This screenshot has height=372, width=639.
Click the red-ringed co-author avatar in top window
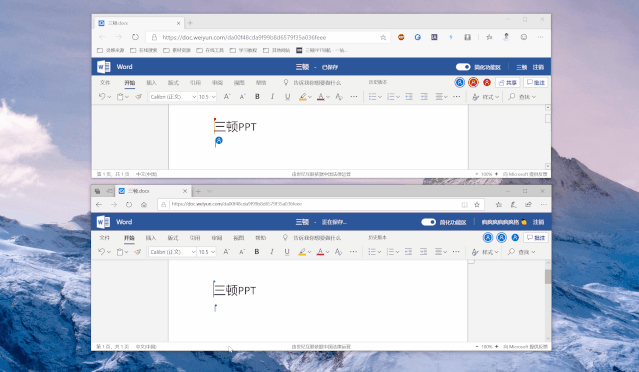pyautogui.click(x=473, y=82)
